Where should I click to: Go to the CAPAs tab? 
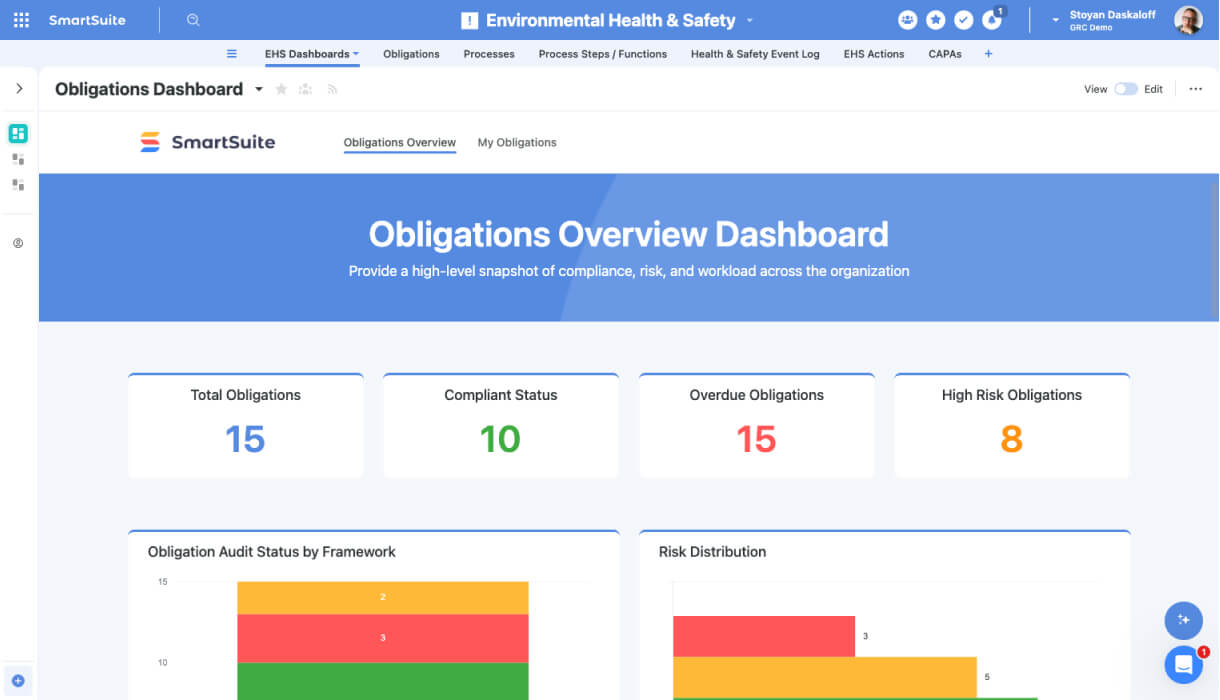click(945, 54)
